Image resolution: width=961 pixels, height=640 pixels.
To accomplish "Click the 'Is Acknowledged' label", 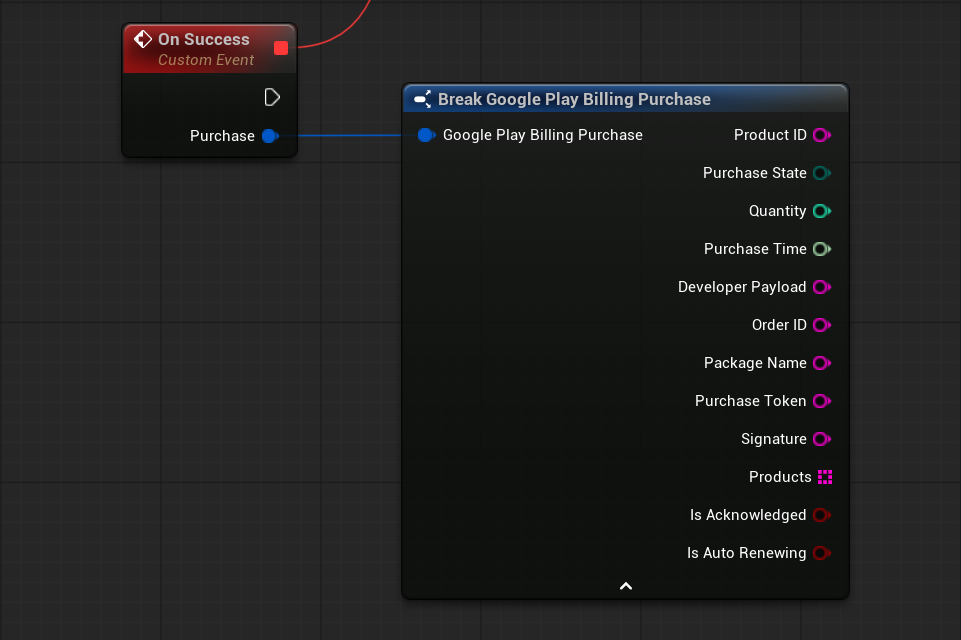I will coord(748,515).
